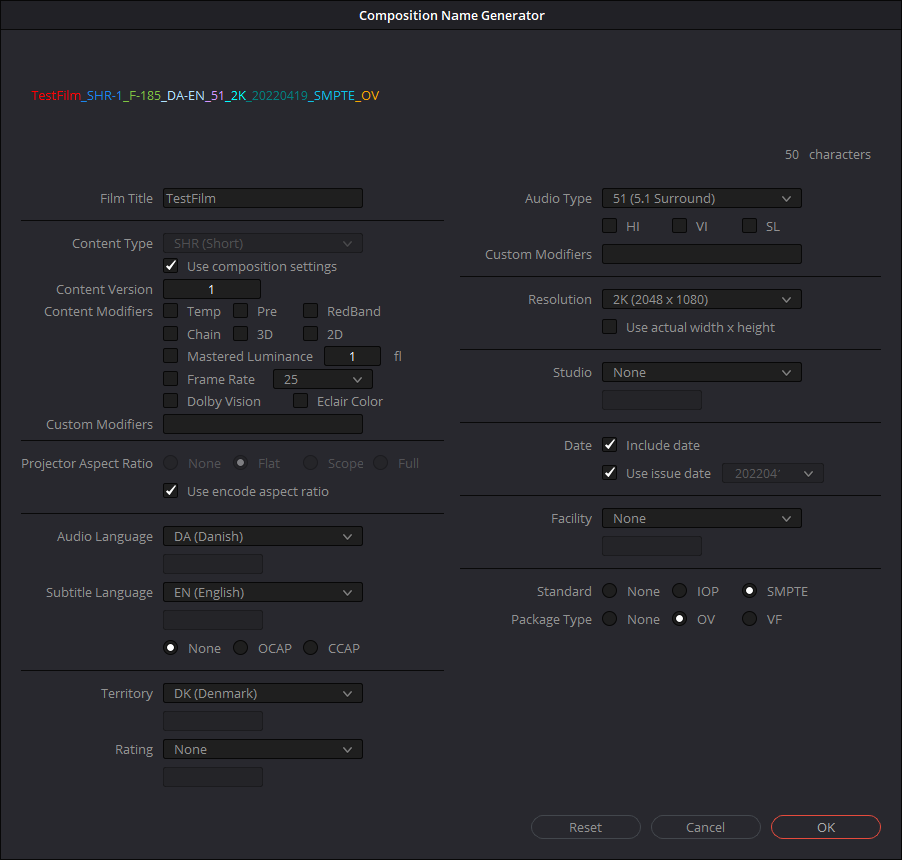Set Package Type to VF
902x860 pixels.
point(750,619)
